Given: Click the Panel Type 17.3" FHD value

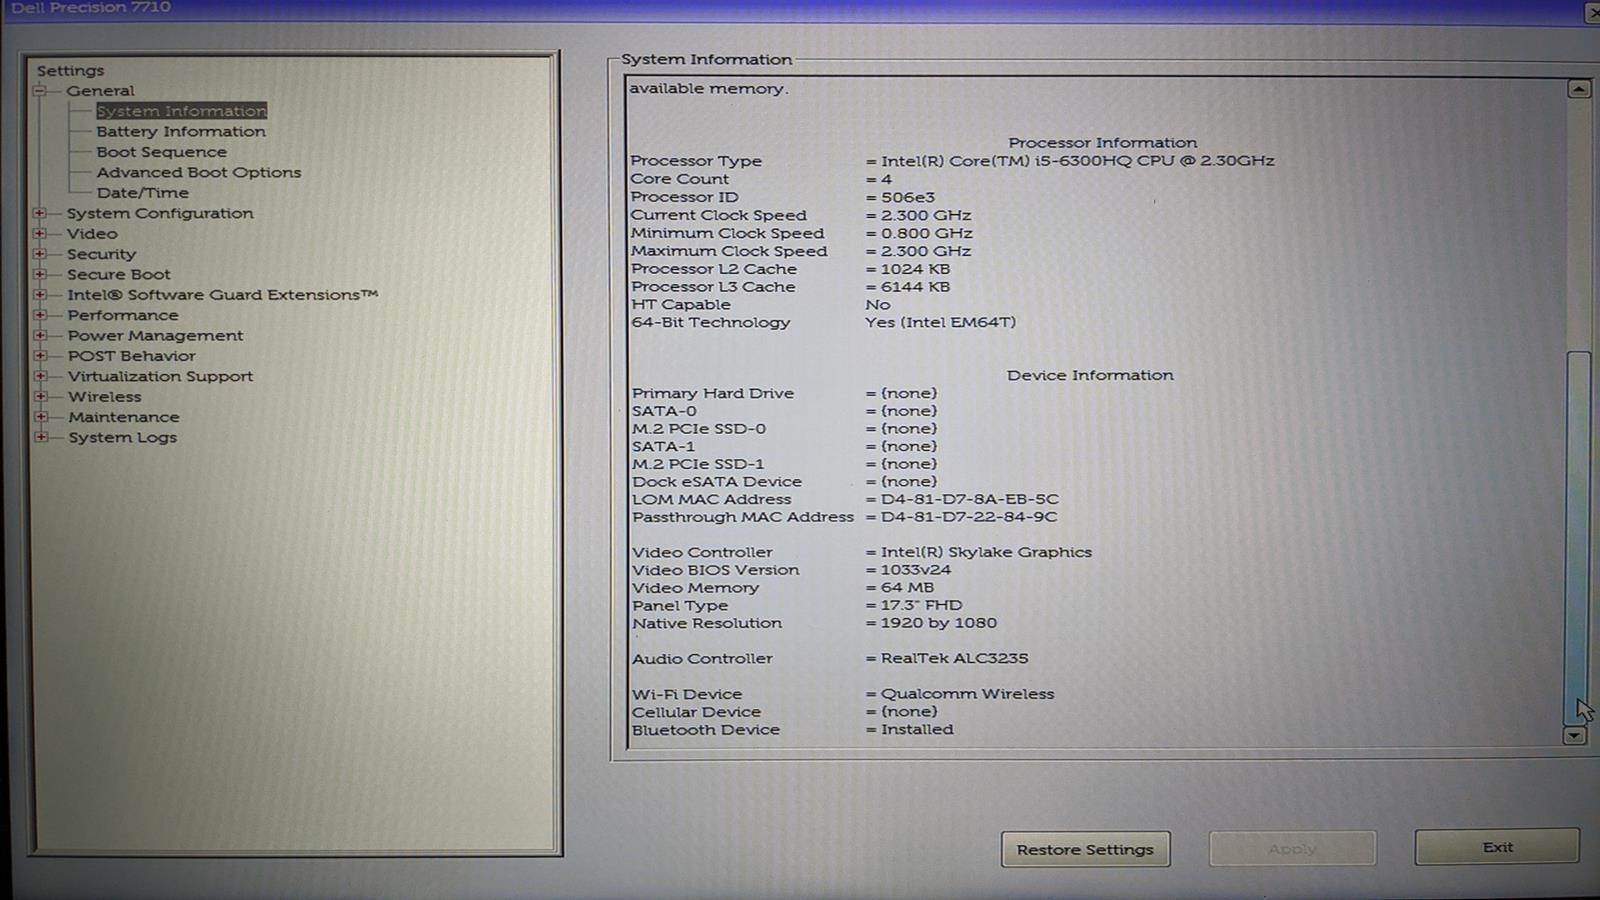Looking at the screenshot, I should point(921,605).
